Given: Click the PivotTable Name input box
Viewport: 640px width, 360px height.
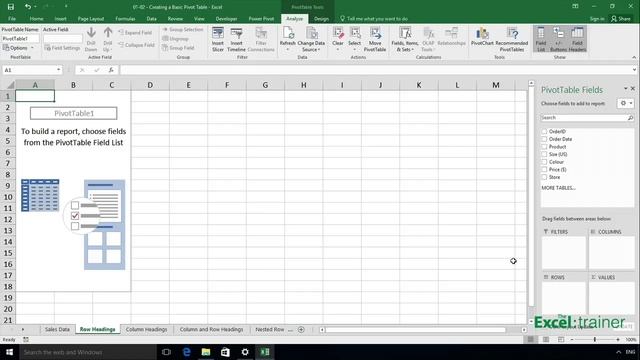Looking at the screenshot, I should tap(20, 38).
